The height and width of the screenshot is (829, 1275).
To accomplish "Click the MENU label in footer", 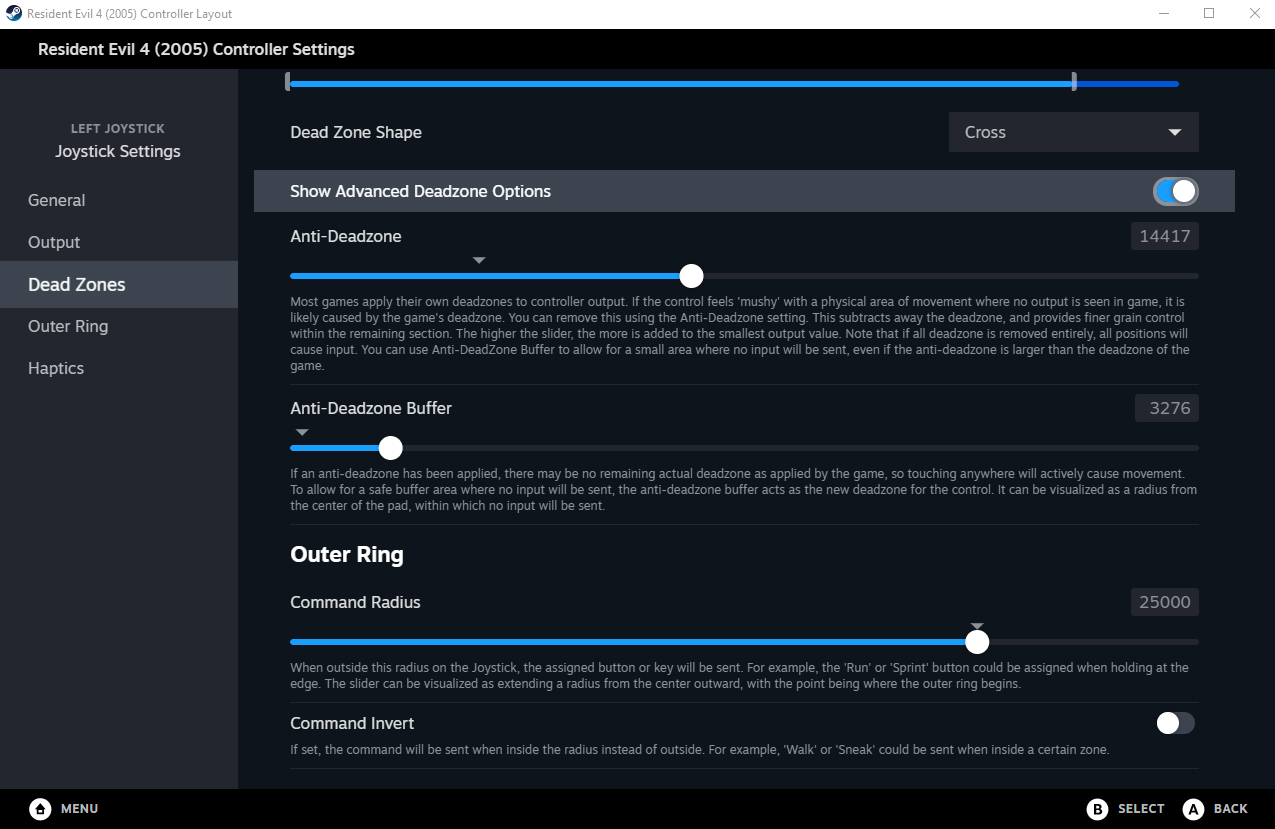I will 80,808.
